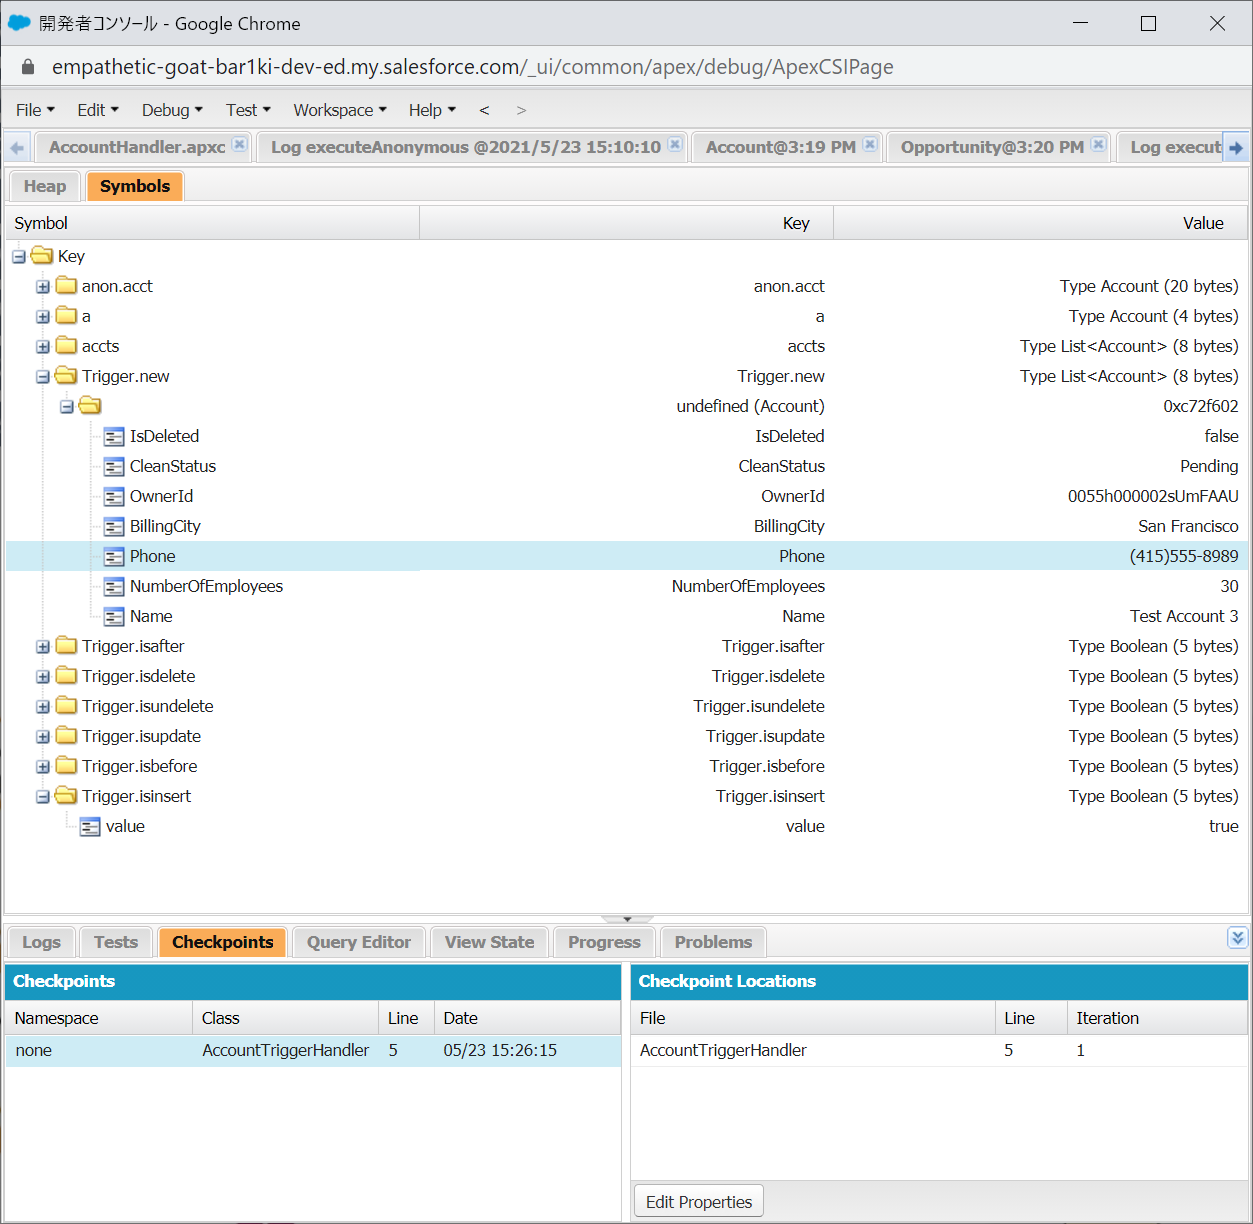This screenshot has width=1253, height=1224.
Task: Switch to the Heap tab
Action: (x=45, y=186)
